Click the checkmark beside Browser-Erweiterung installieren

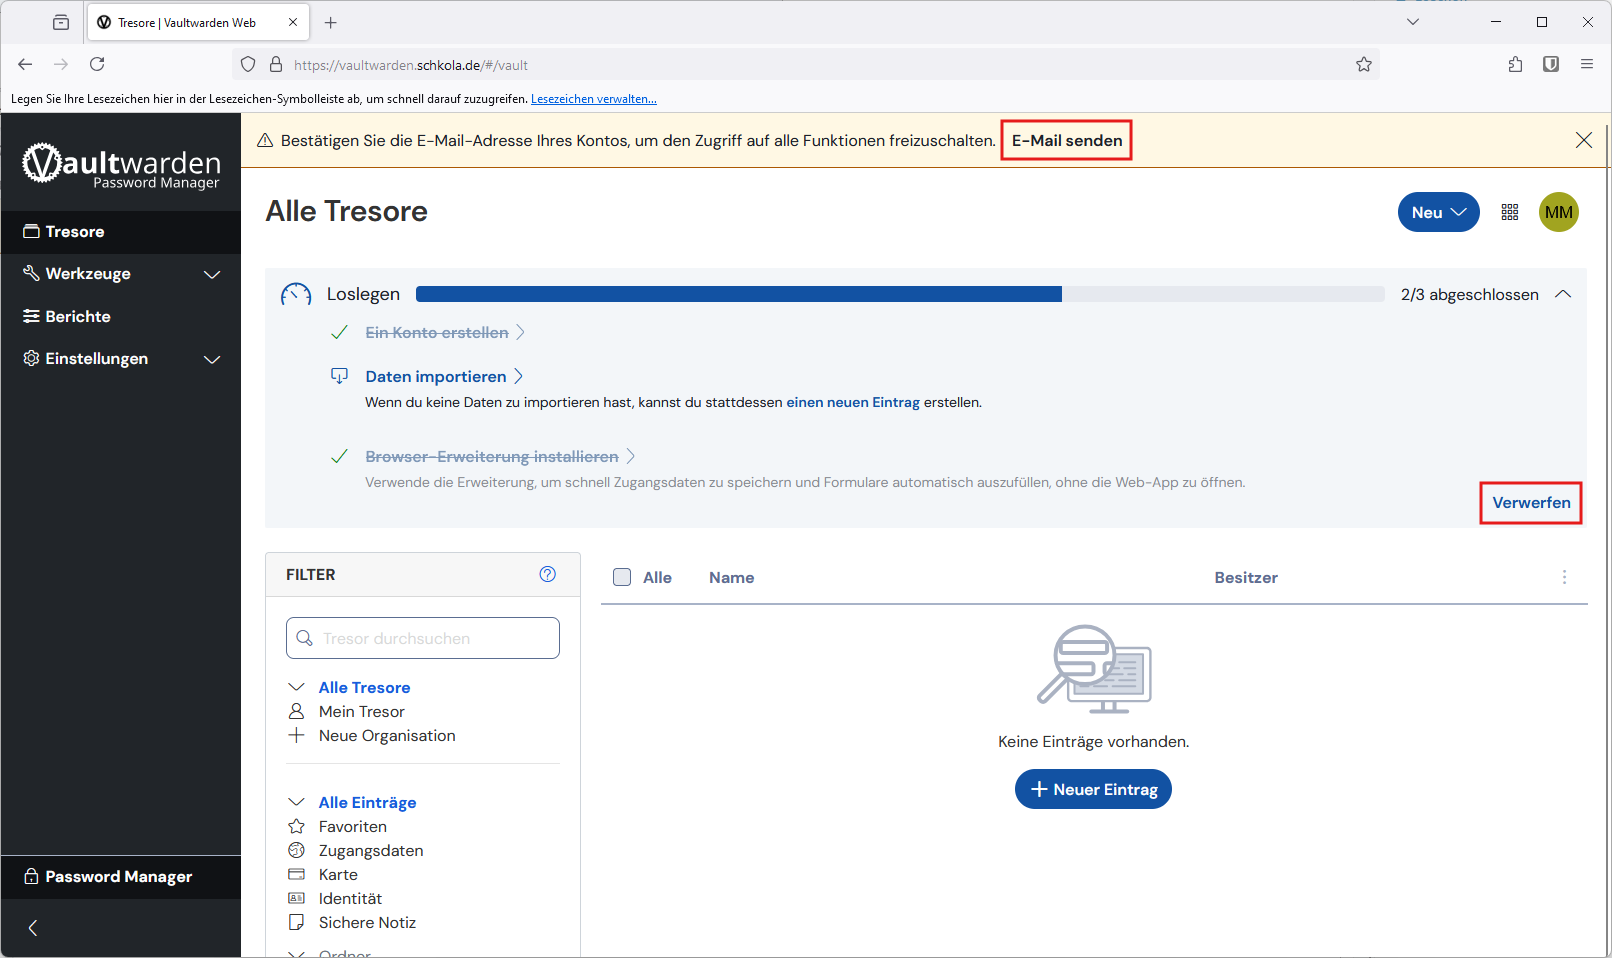[x=340, y=457]
